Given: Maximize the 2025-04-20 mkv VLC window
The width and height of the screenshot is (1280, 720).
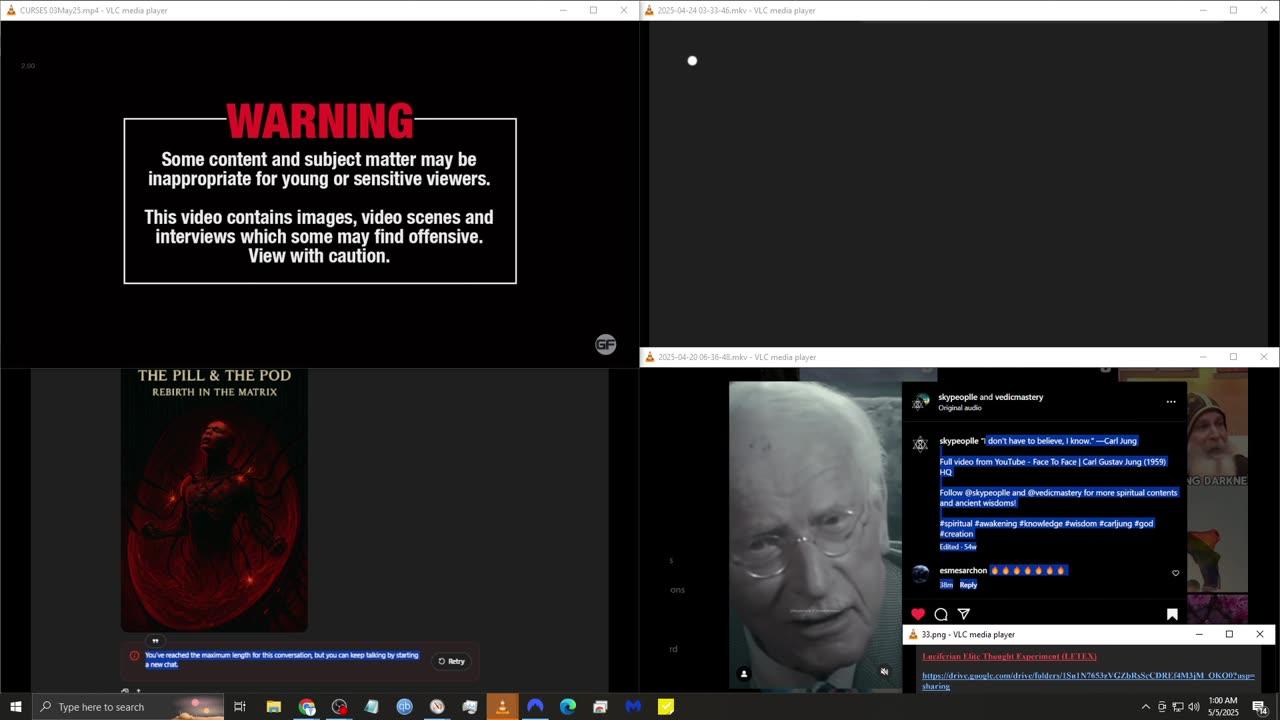Looking at the screenshot, I should coord(1233,357).
